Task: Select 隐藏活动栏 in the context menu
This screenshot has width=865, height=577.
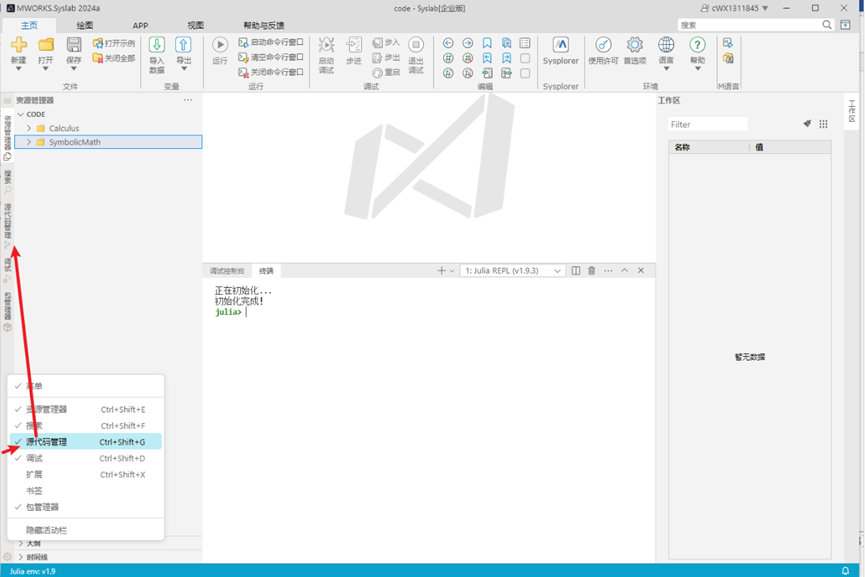Action: click(86, 530)
